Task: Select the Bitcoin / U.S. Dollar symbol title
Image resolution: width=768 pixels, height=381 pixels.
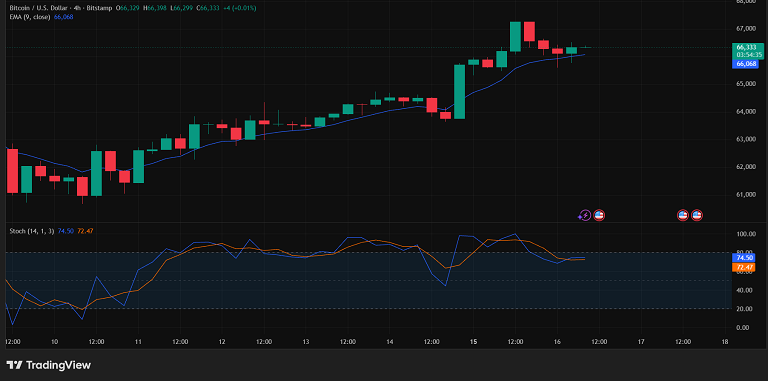Action: [x=38, y=8]
